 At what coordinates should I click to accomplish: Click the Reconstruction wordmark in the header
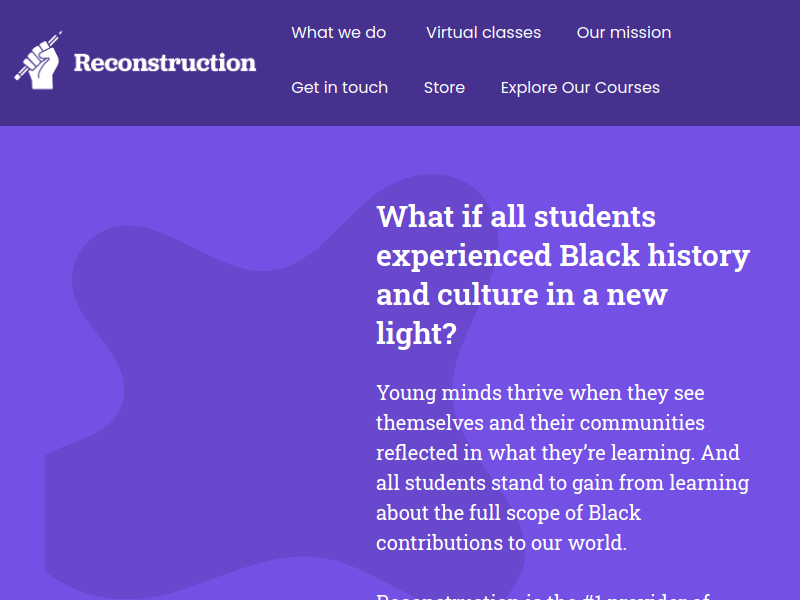pos(165,63)
